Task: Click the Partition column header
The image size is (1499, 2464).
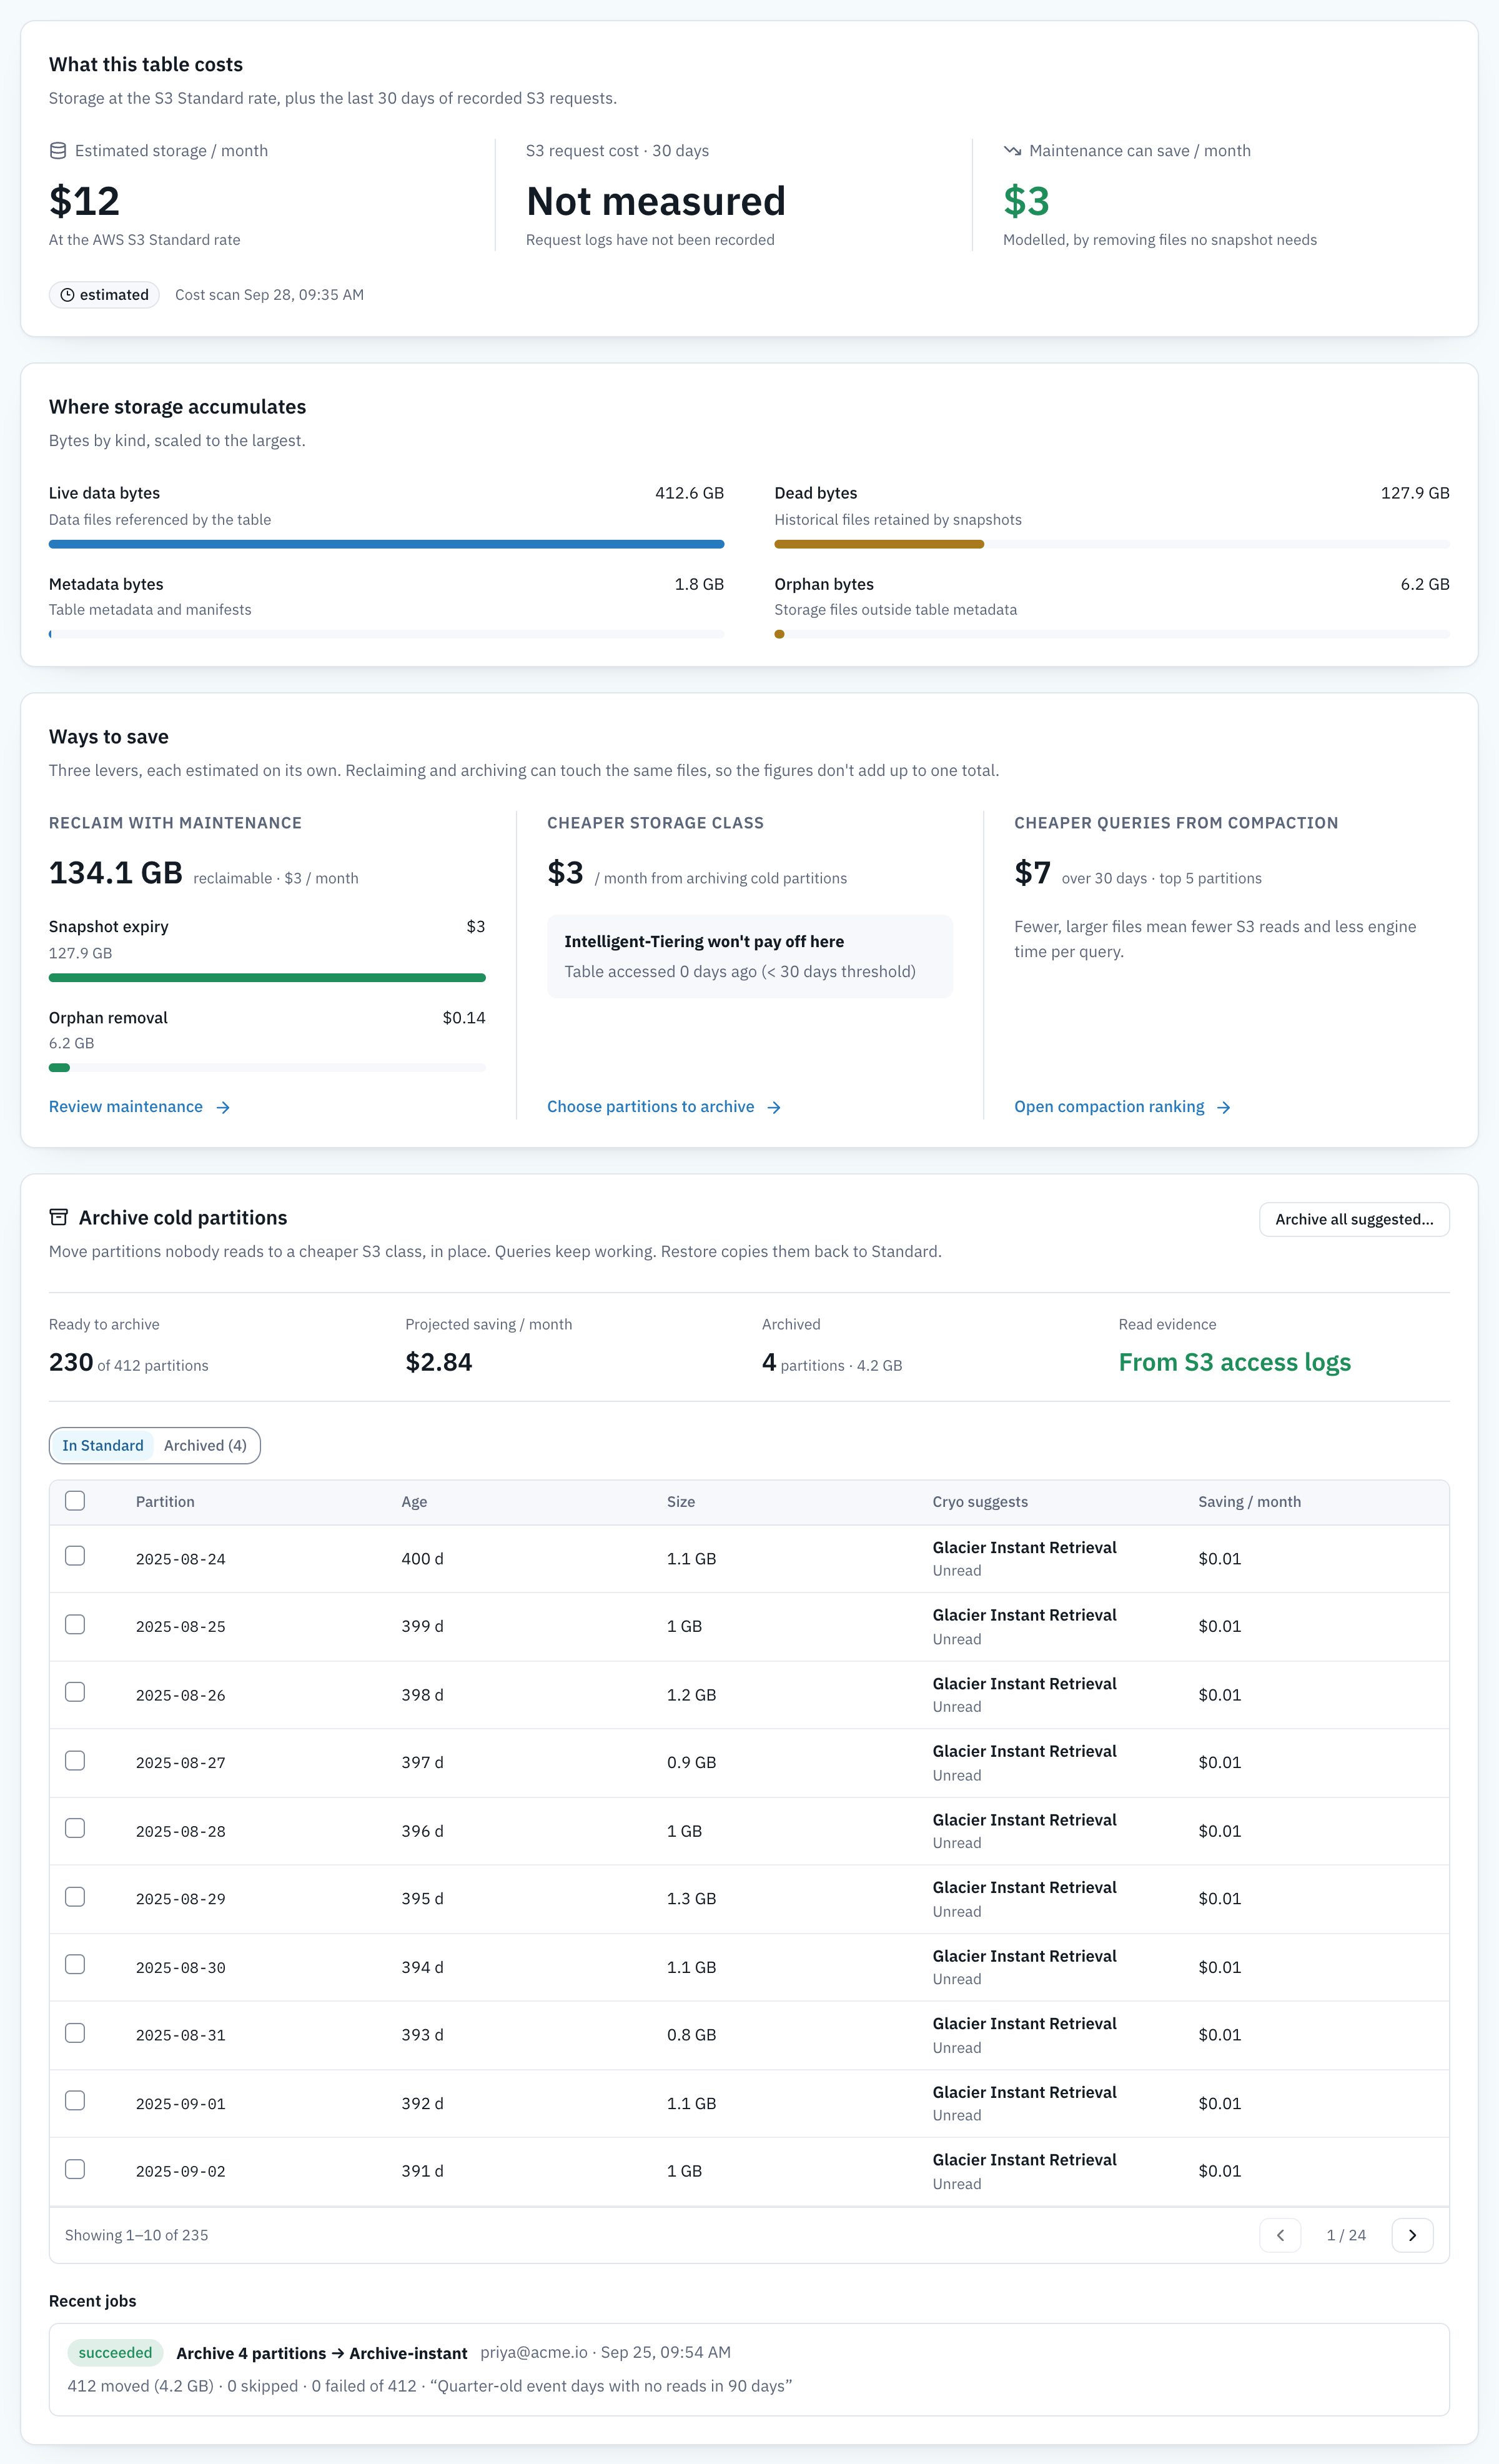Action: point(165,1502)
